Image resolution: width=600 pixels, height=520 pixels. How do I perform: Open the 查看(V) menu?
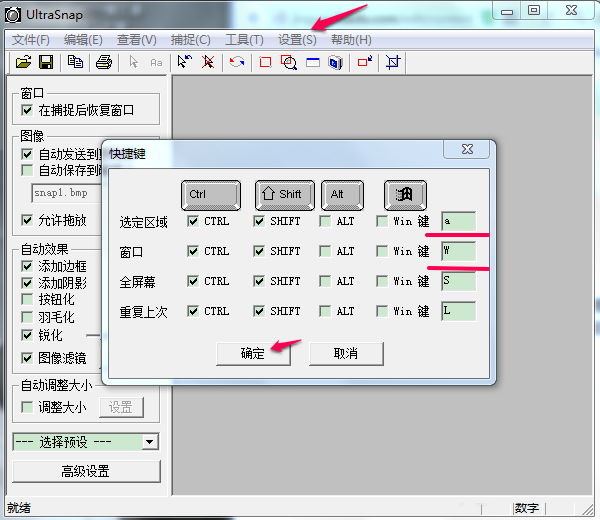pos(137,40)
